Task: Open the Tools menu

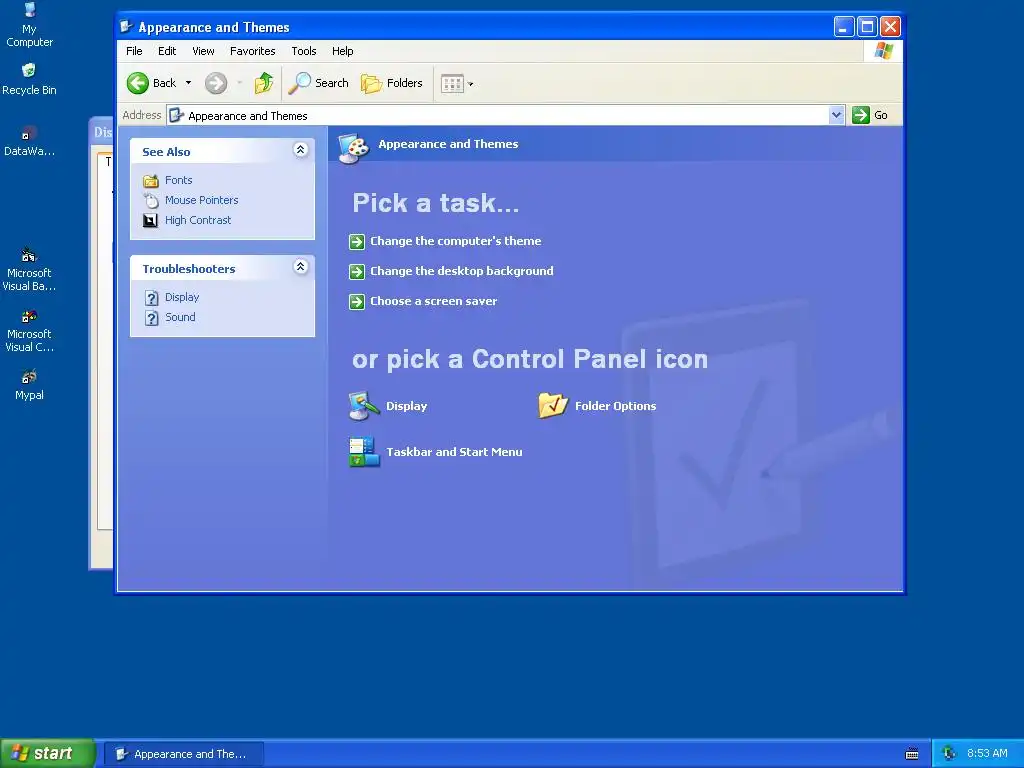Action: (304, 51)
